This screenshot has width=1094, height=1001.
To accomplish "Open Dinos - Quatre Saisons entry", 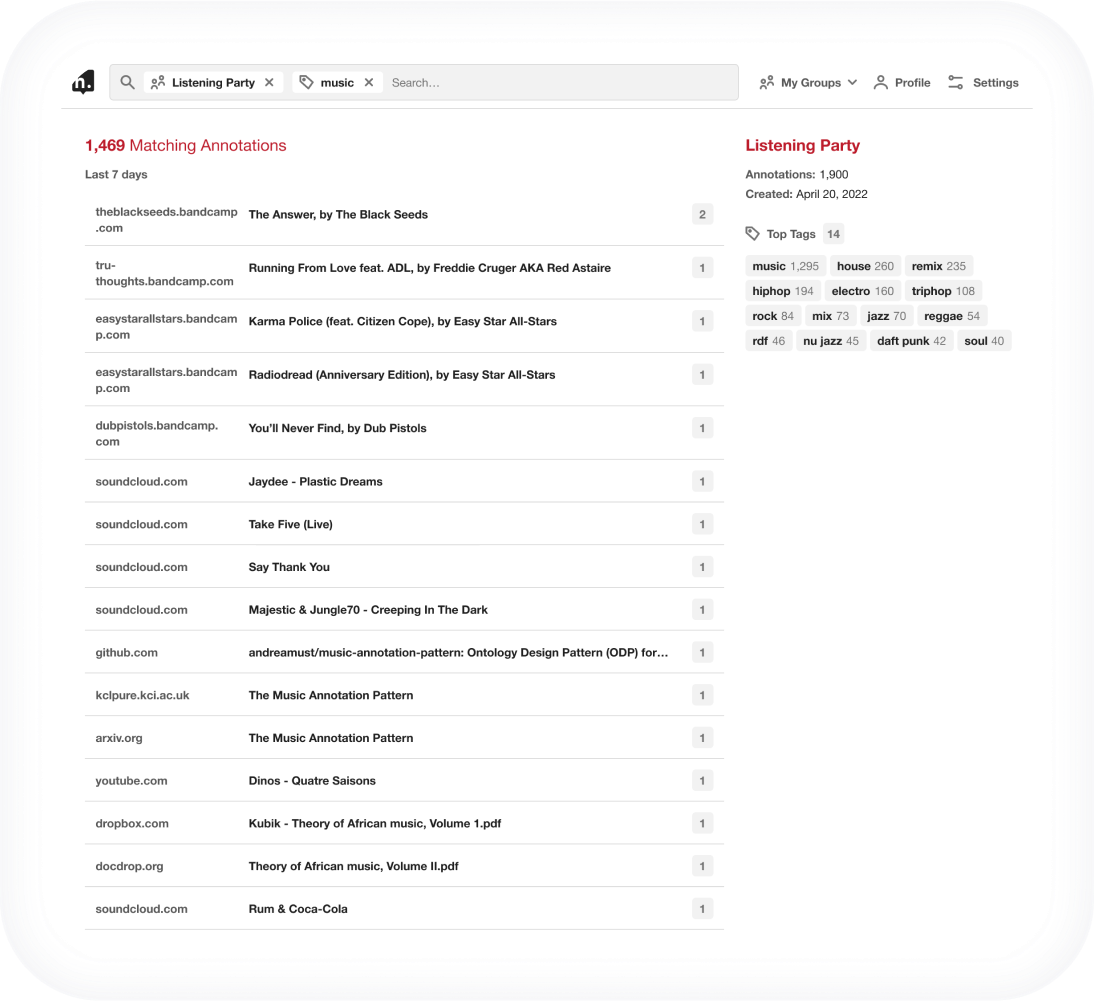I will [x=312, y=781].
